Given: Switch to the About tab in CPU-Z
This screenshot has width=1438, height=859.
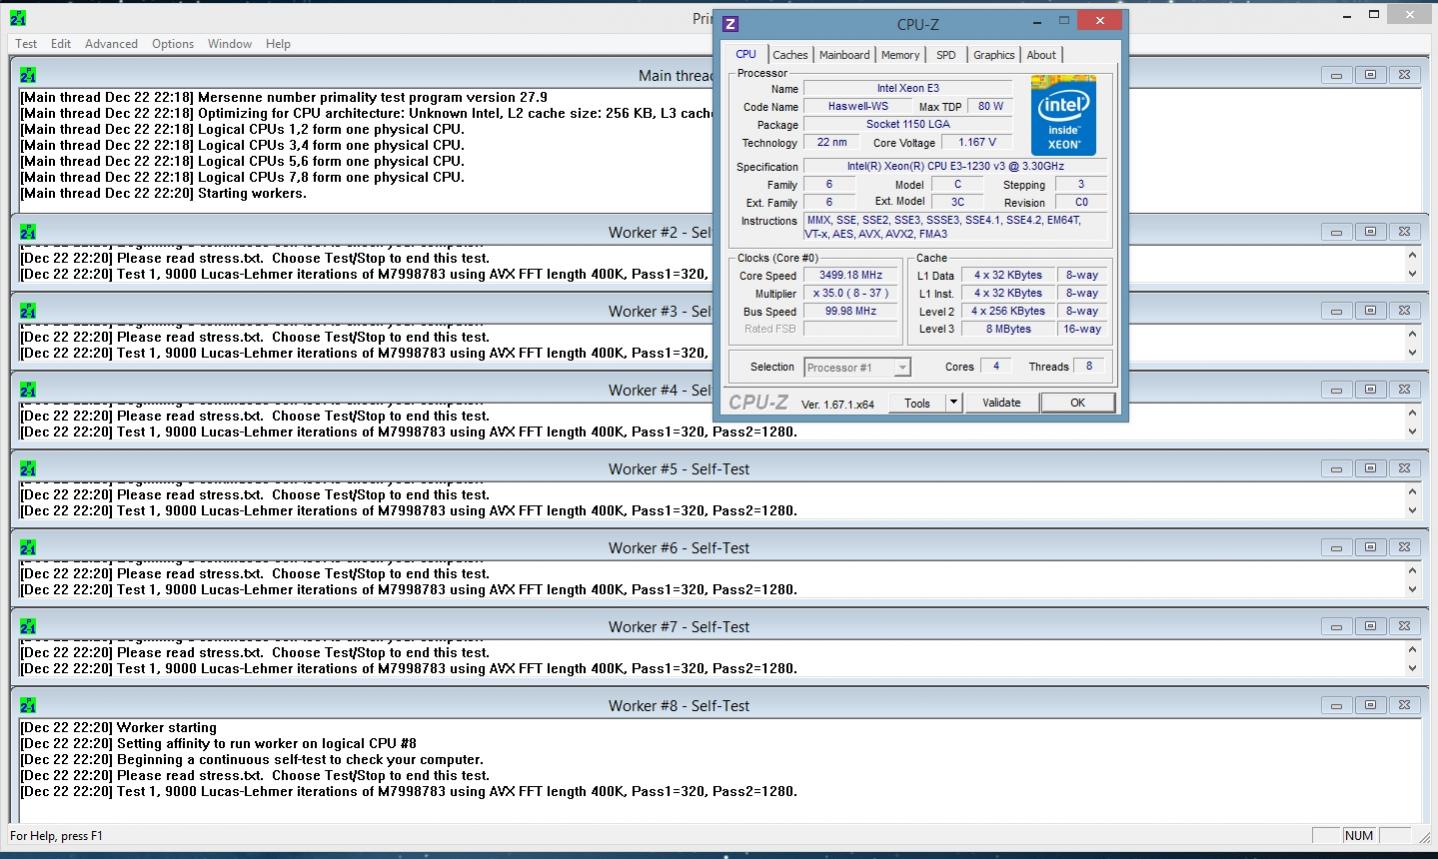Looking at the screenshot, I should point(1041,55).
